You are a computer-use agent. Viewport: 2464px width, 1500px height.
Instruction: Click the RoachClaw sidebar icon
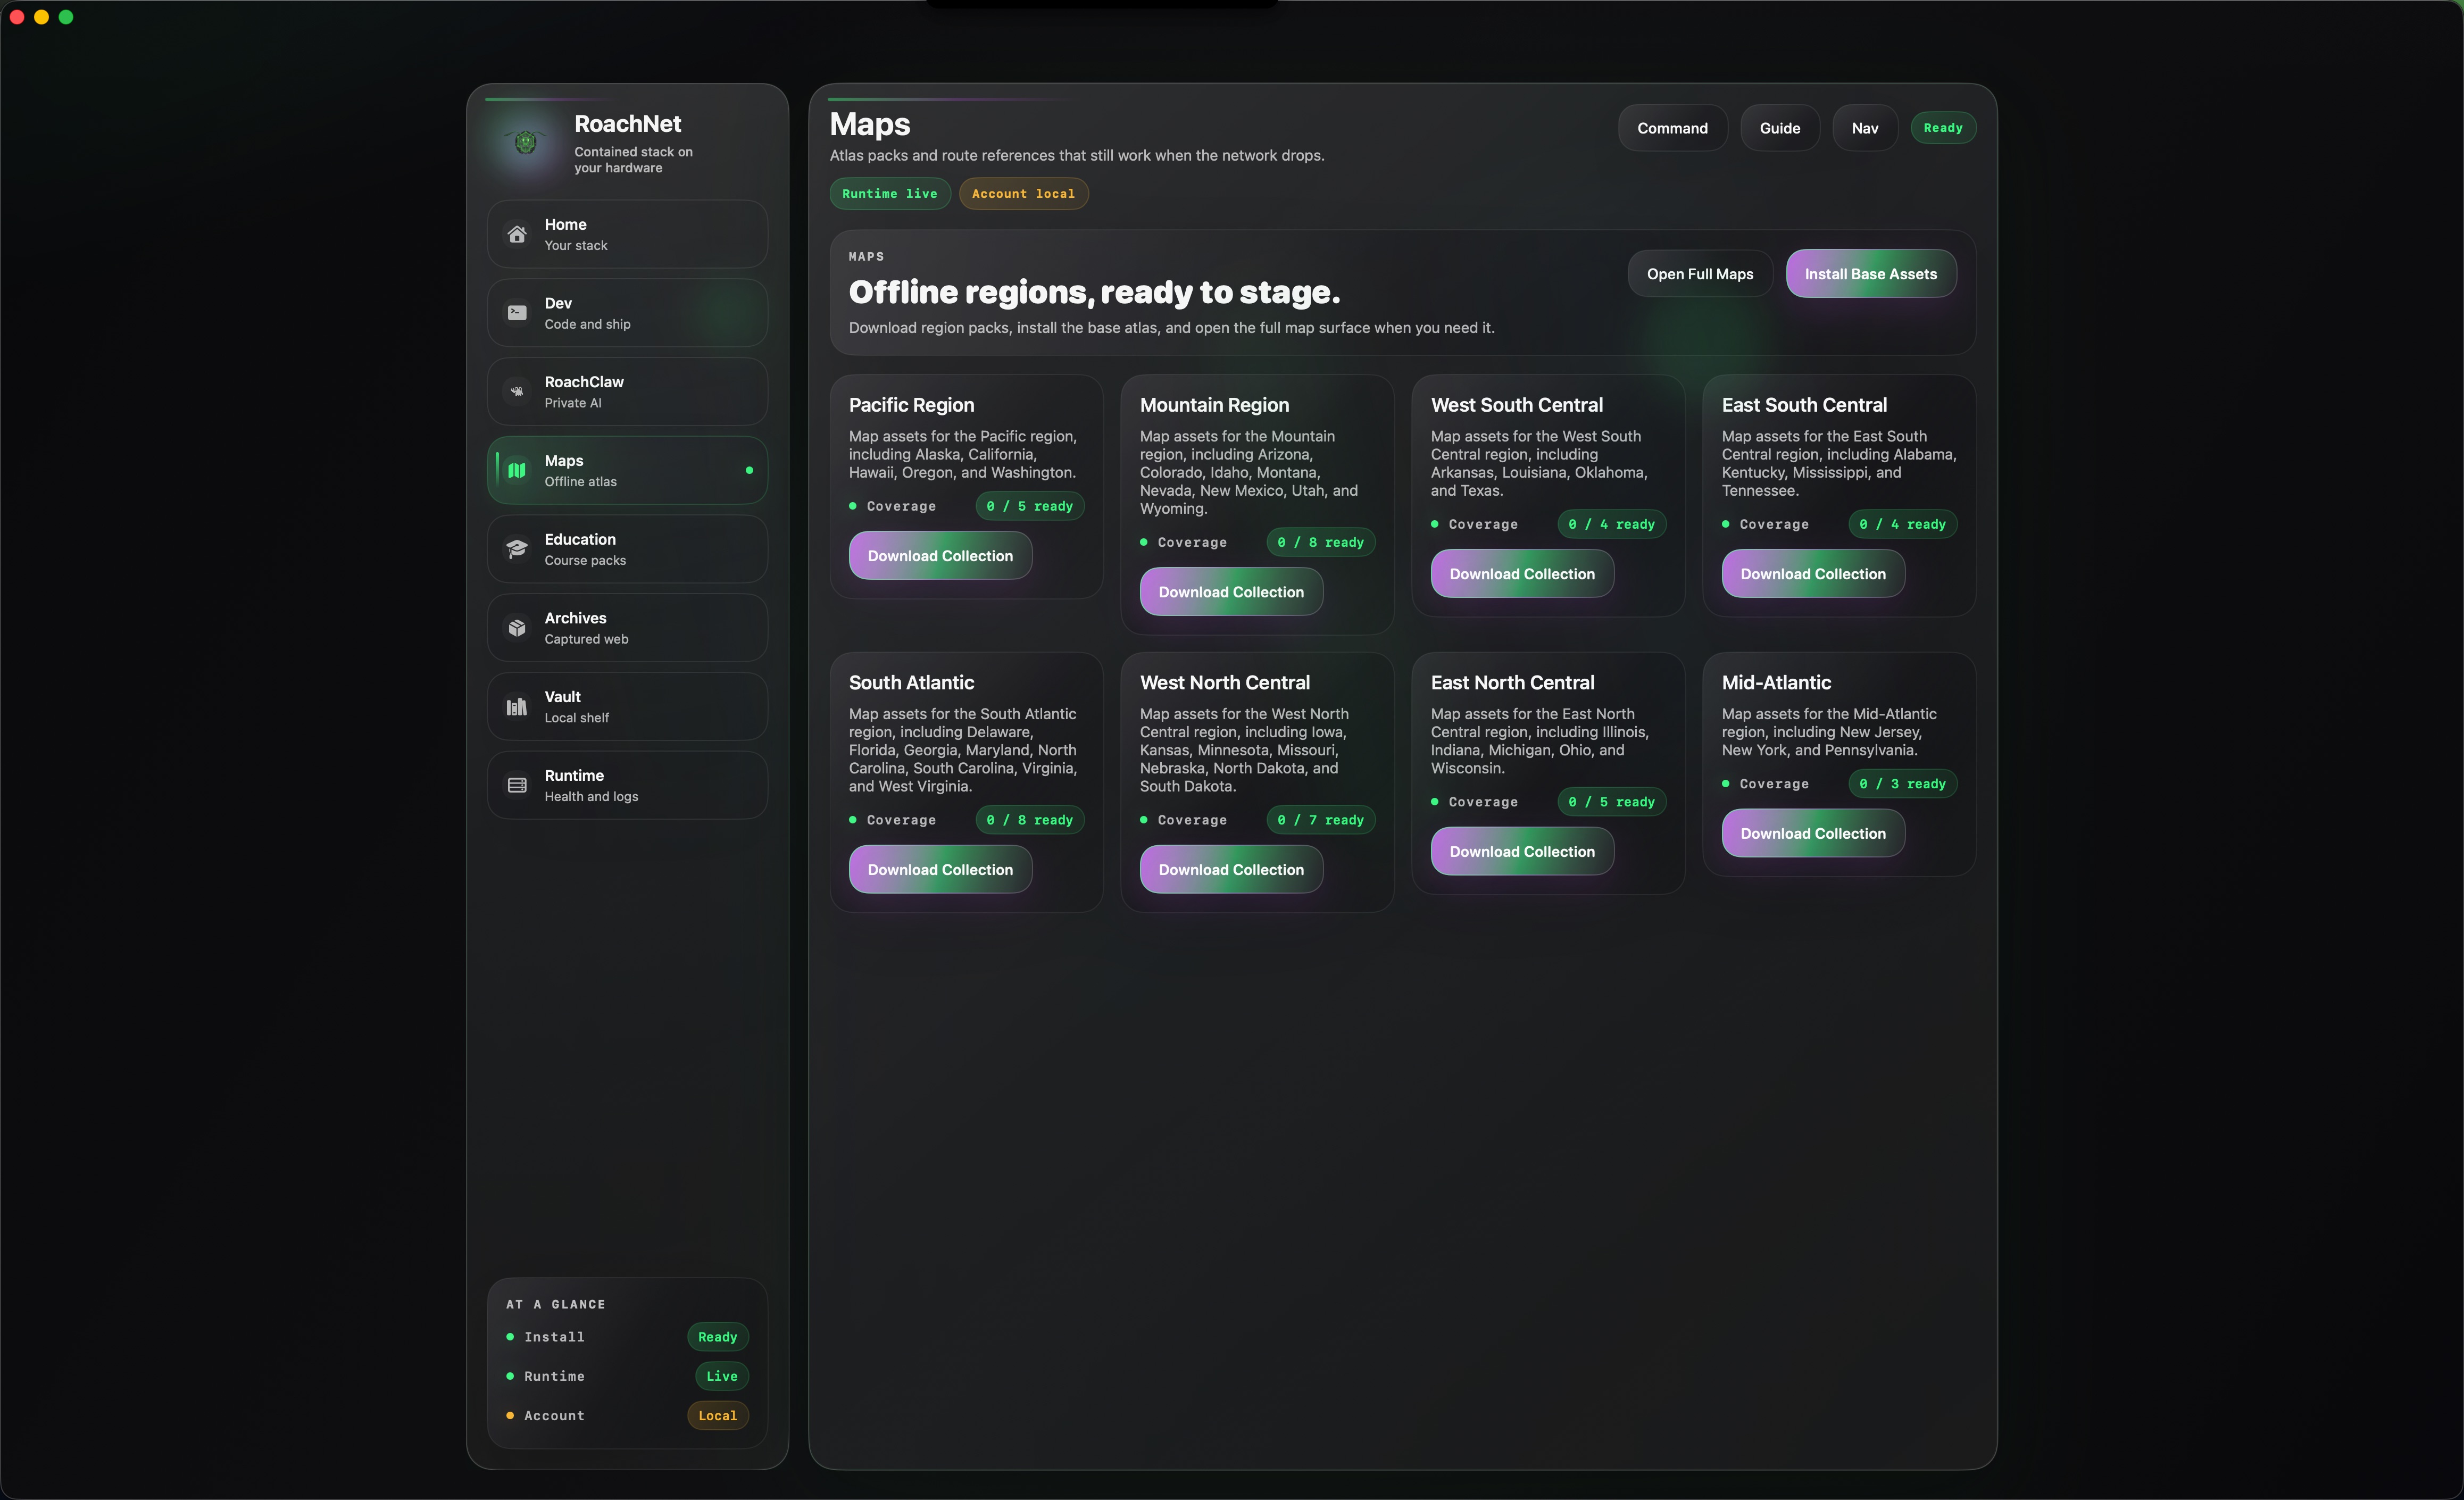pos(517,392)
